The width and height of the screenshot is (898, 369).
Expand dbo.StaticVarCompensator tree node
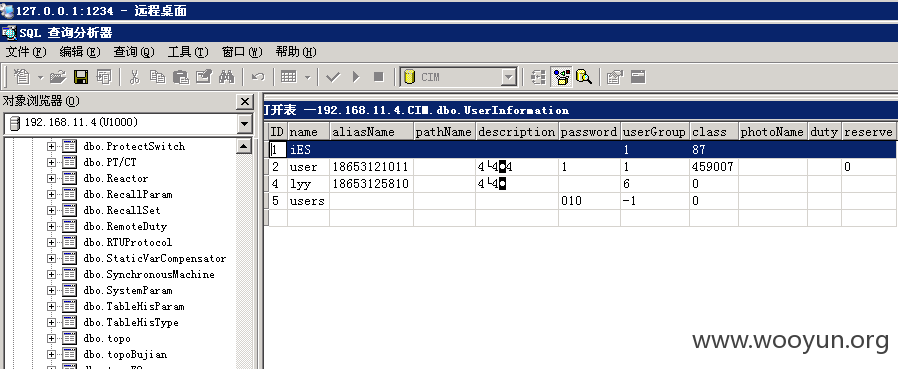(52, 258)
